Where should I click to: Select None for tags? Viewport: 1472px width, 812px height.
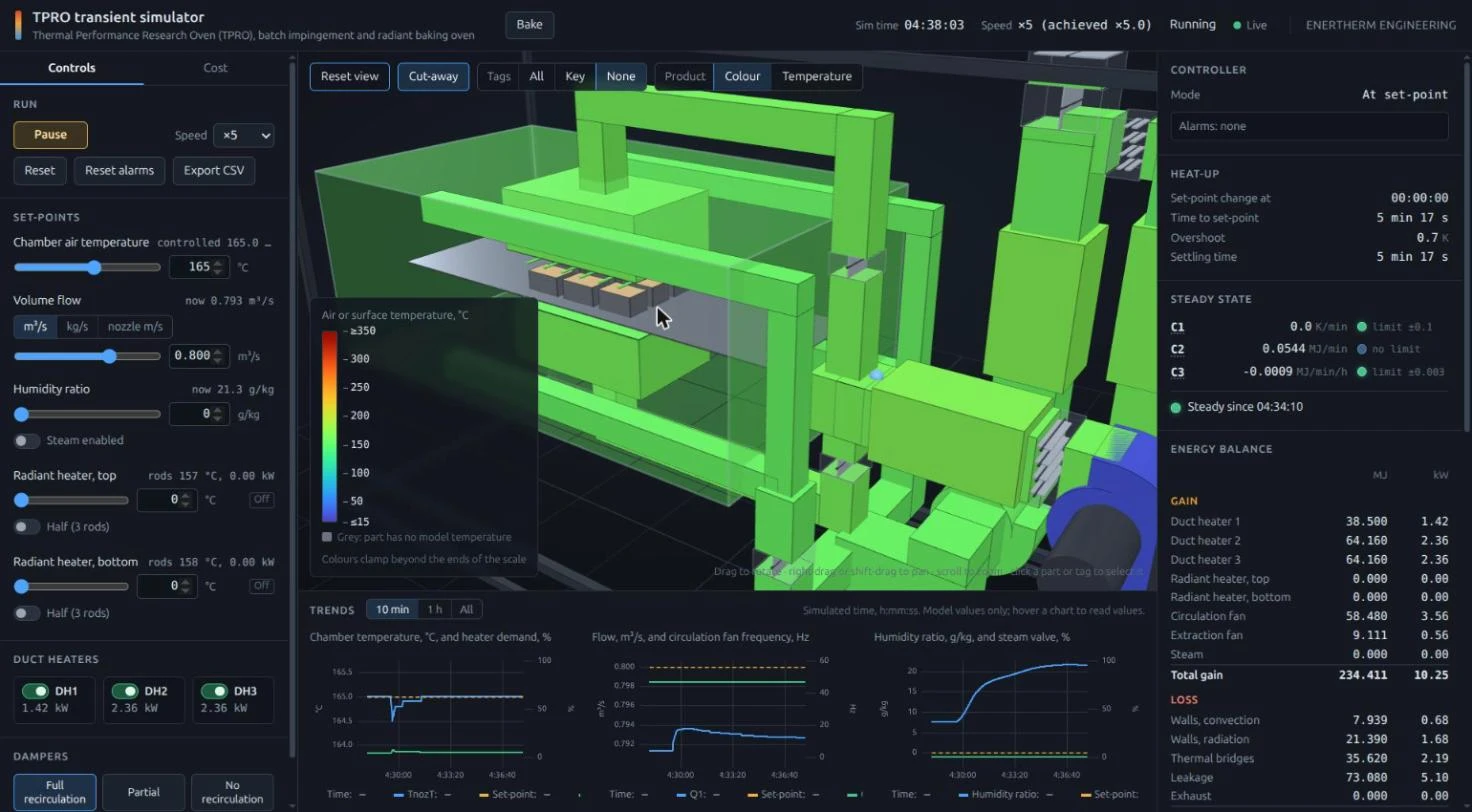pyautogui.click(x=621, y=77)
